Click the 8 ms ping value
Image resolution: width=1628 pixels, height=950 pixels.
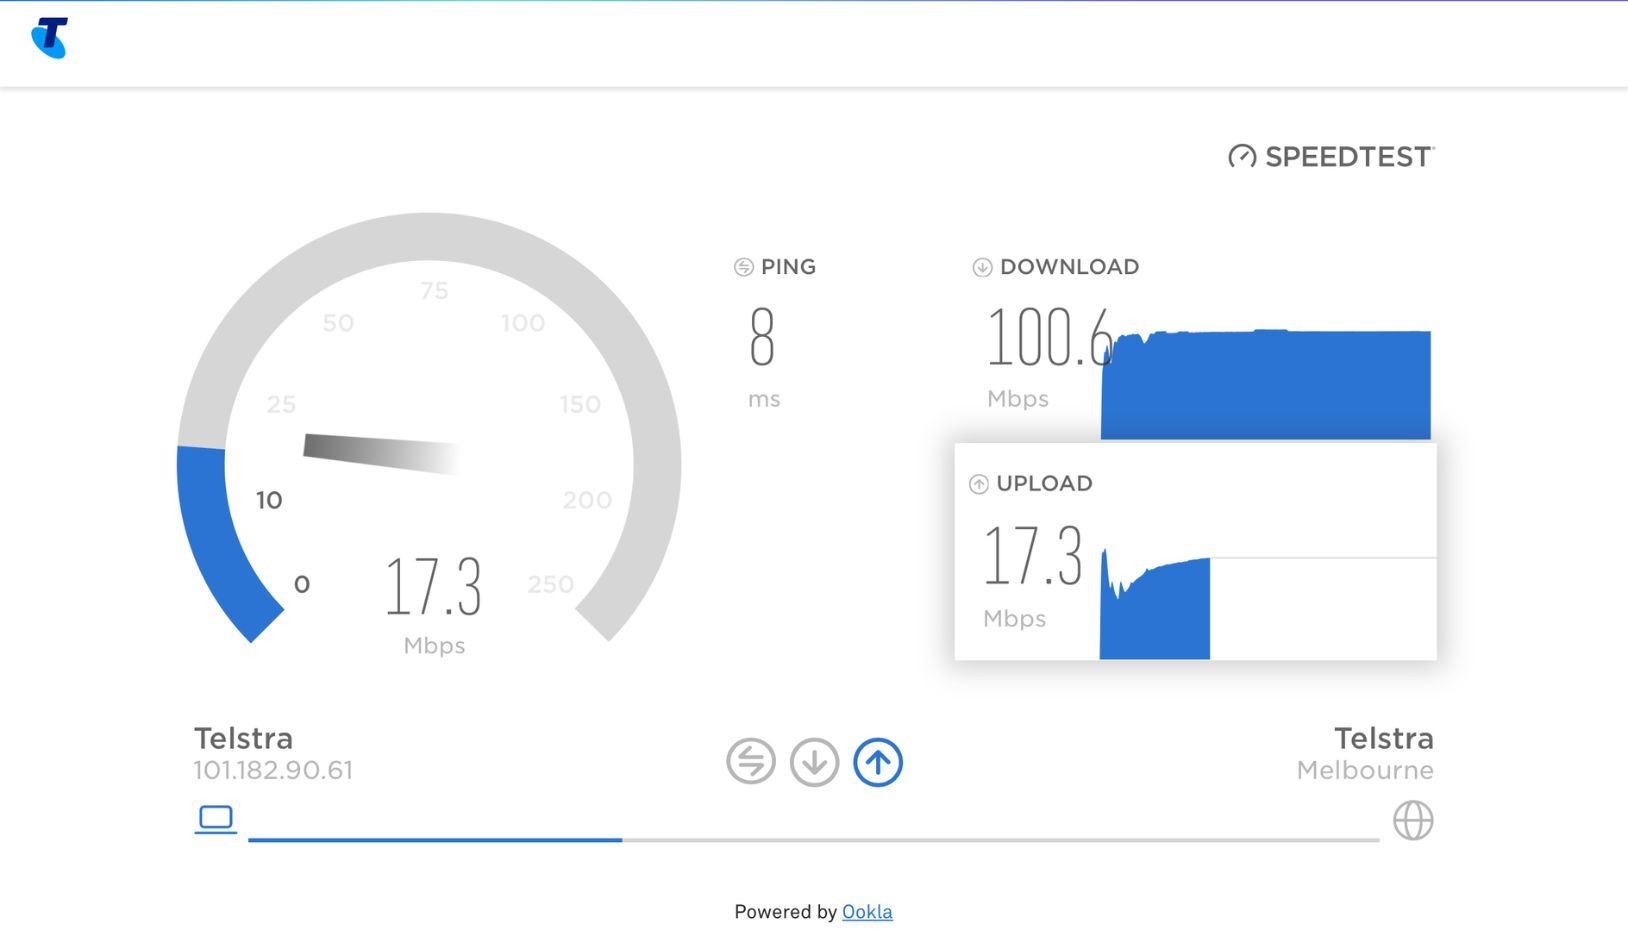pyautogui.click(x=762, y=337)
